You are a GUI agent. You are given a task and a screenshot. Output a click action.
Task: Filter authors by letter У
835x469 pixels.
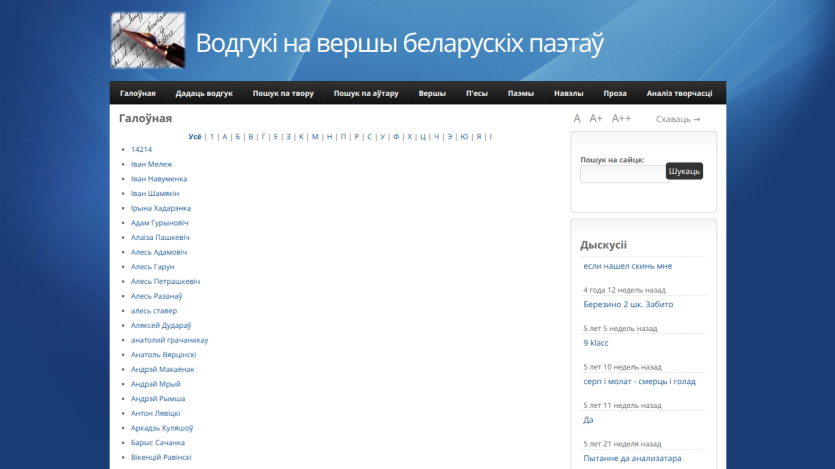(382, 137)
